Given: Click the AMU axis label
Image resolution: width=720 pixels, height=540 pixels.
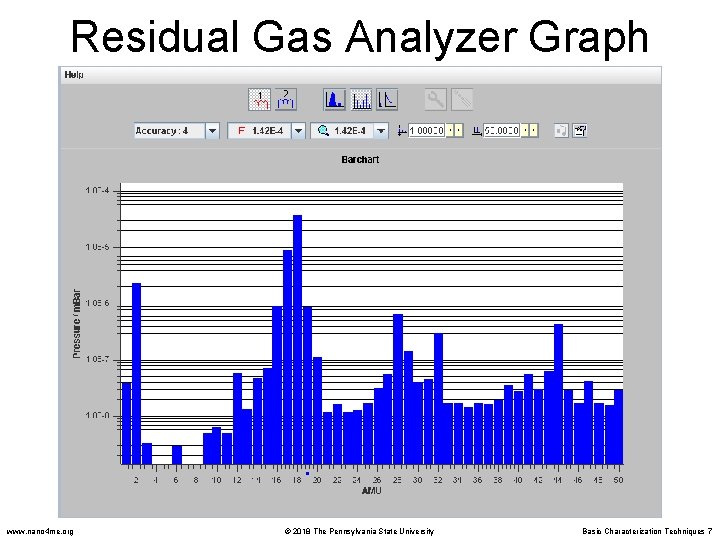Looking at the screenshot, I should [371, 491].
